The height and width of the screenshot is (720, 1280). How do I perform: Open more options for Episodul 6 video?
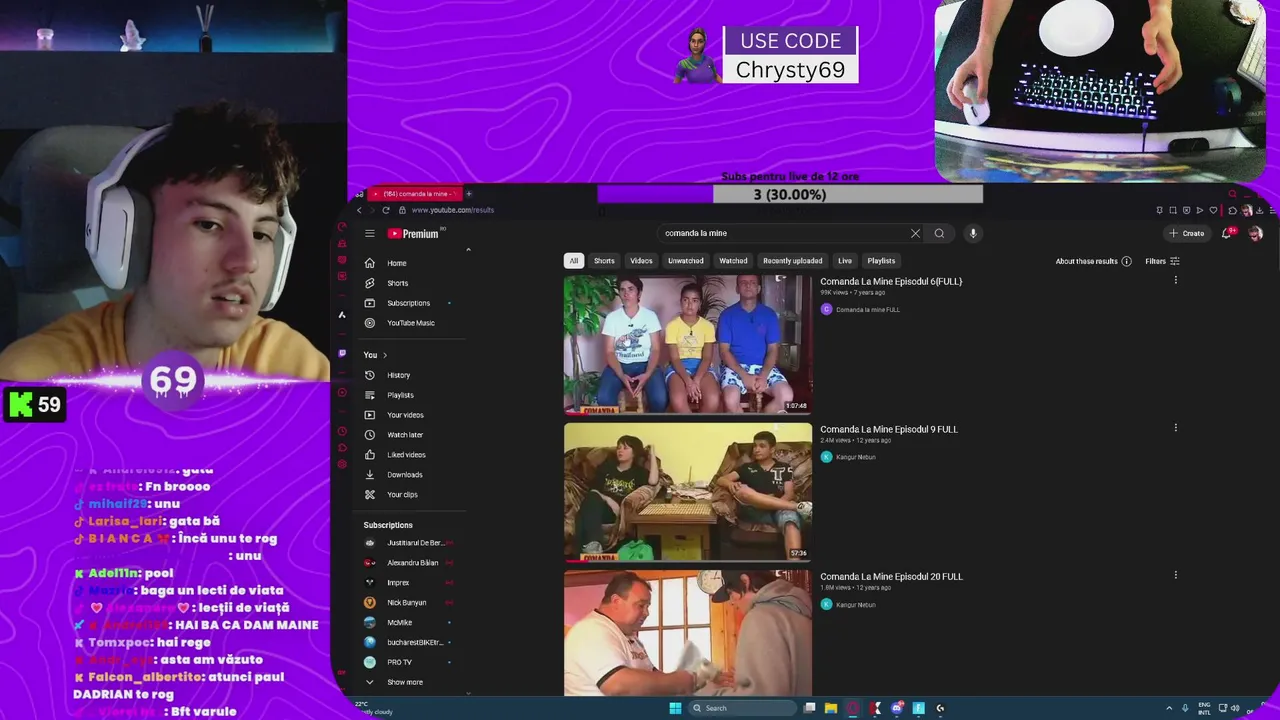[1175, 280]
